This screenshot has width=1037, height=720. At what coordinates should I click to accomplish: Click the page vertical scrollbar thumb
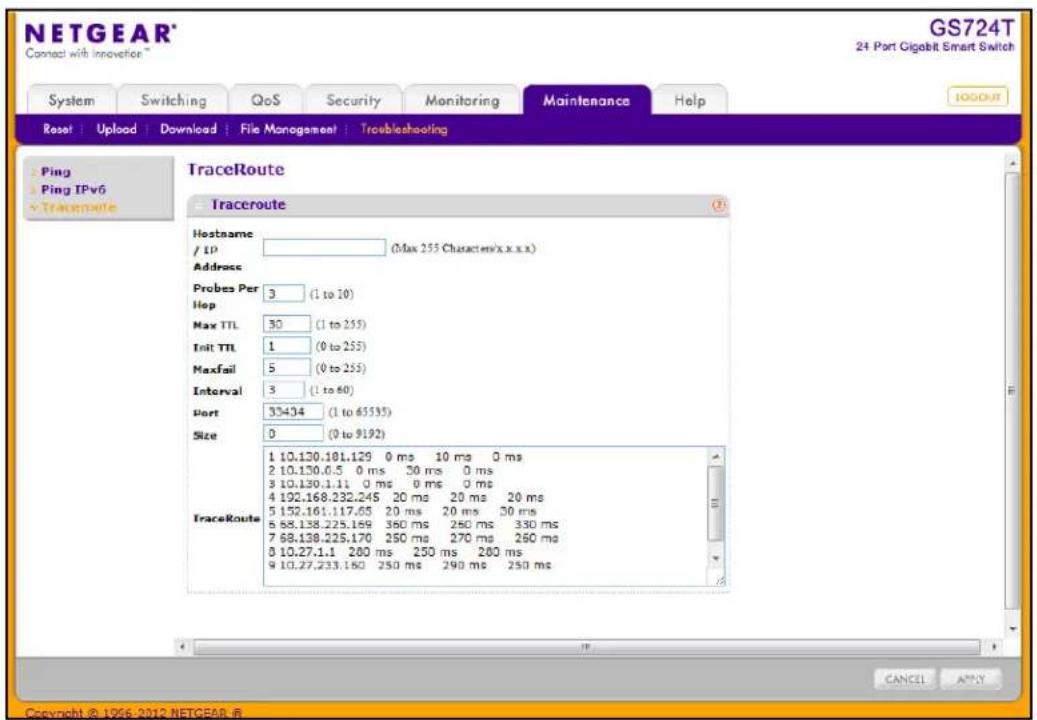[x=1013, y=390]
